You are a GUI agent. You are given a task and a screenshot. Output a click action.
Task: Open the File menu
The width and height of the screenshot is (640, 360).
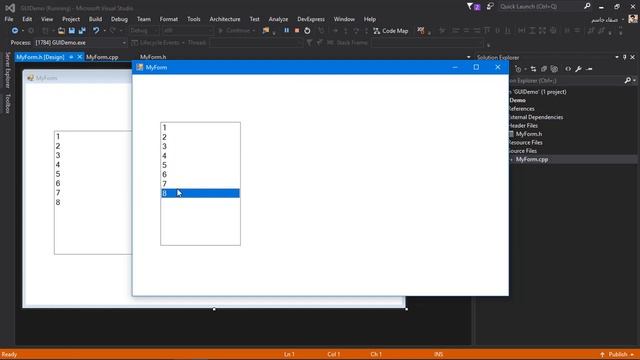(x=9, y=19)
